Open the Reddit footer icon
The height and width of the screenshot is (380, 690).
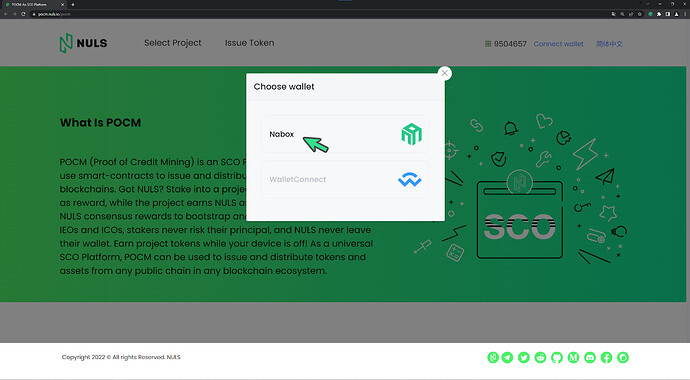click(540, 358)
